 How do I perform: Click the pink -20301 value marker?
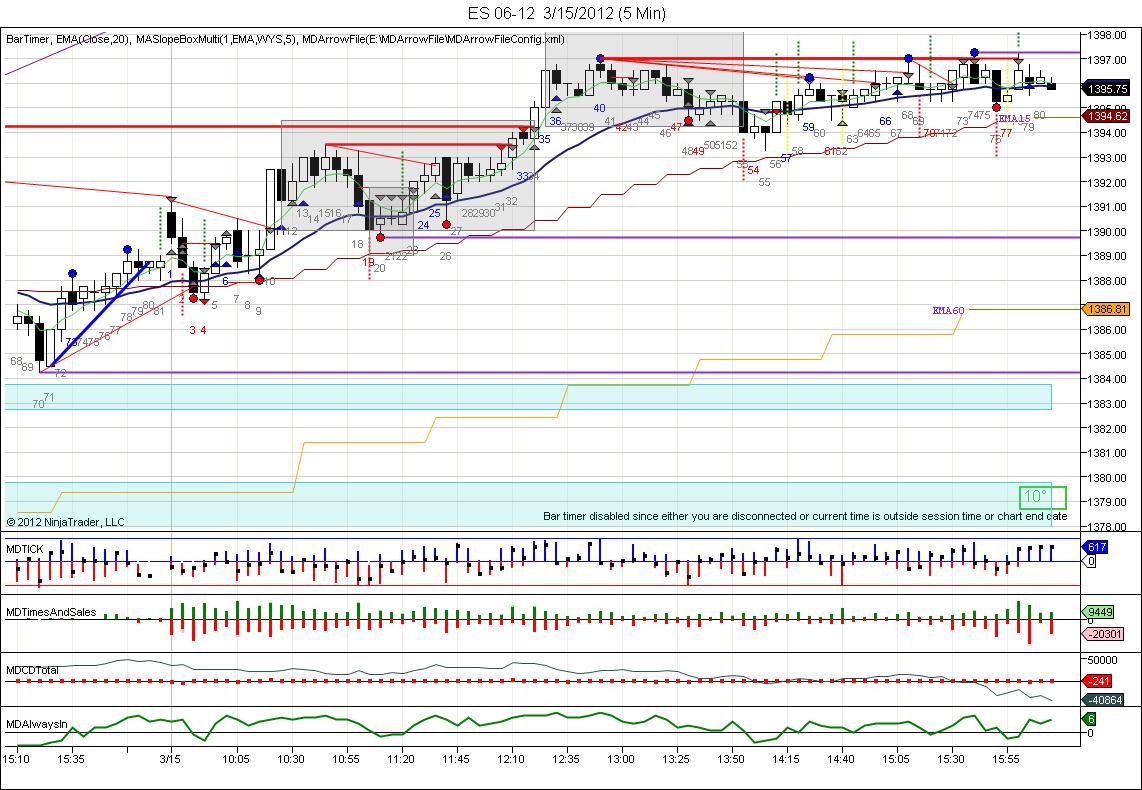tap(1103, 634)
